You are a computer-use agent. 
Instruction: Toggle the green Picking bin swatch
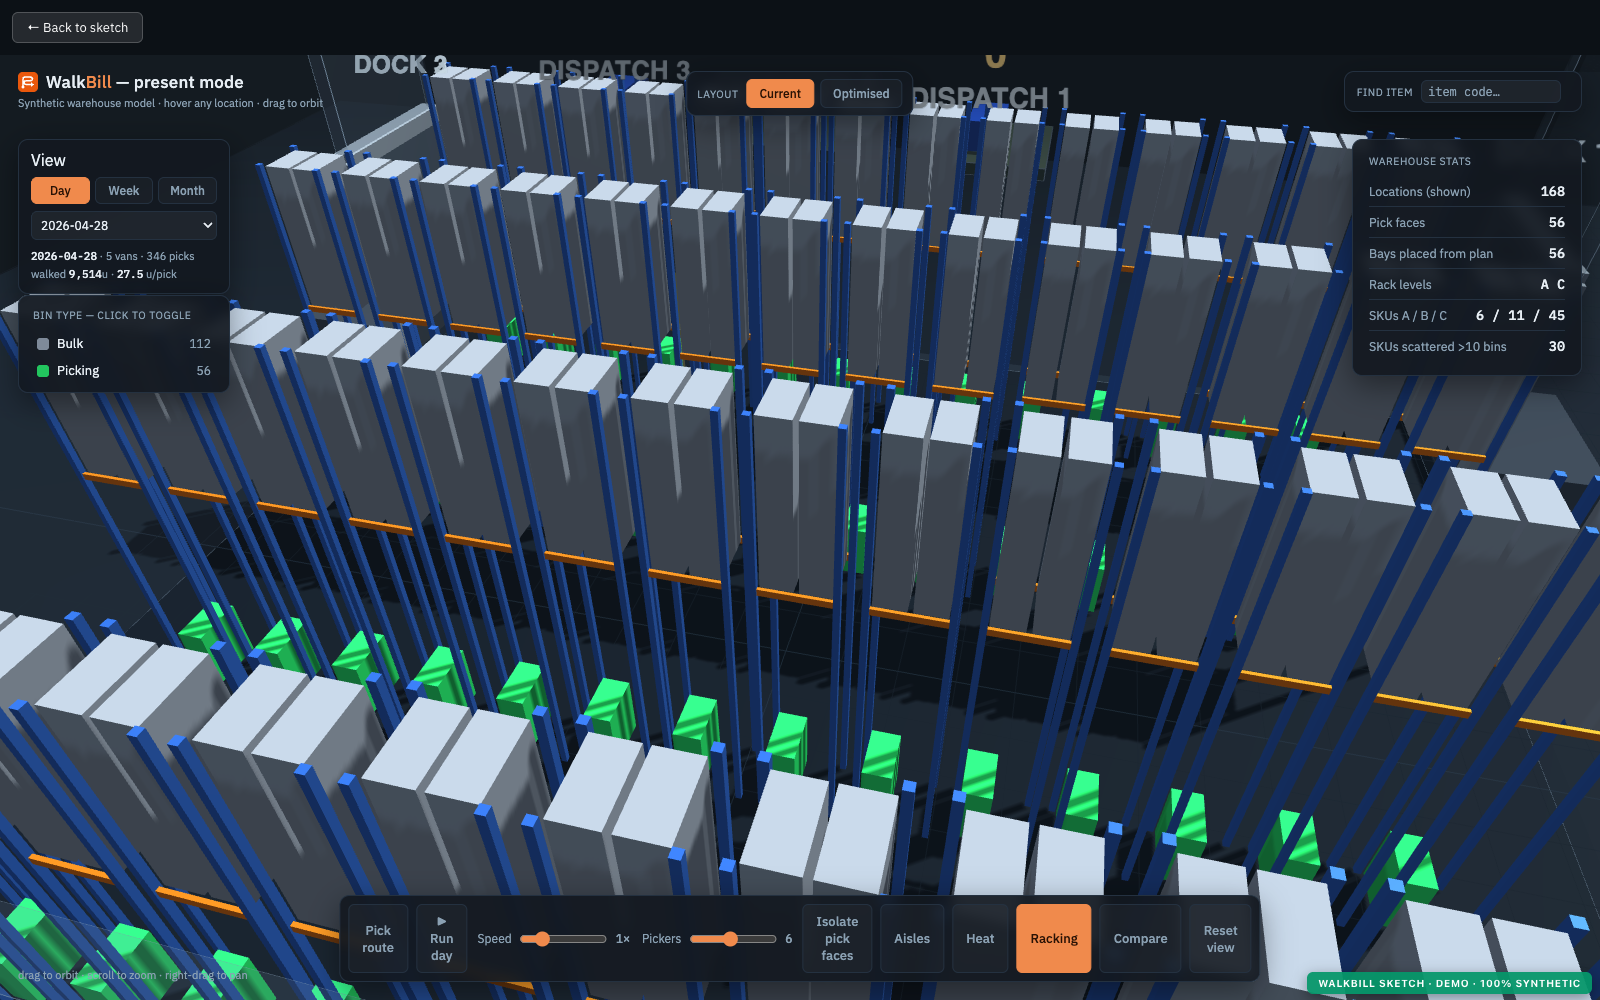(43, 371)
